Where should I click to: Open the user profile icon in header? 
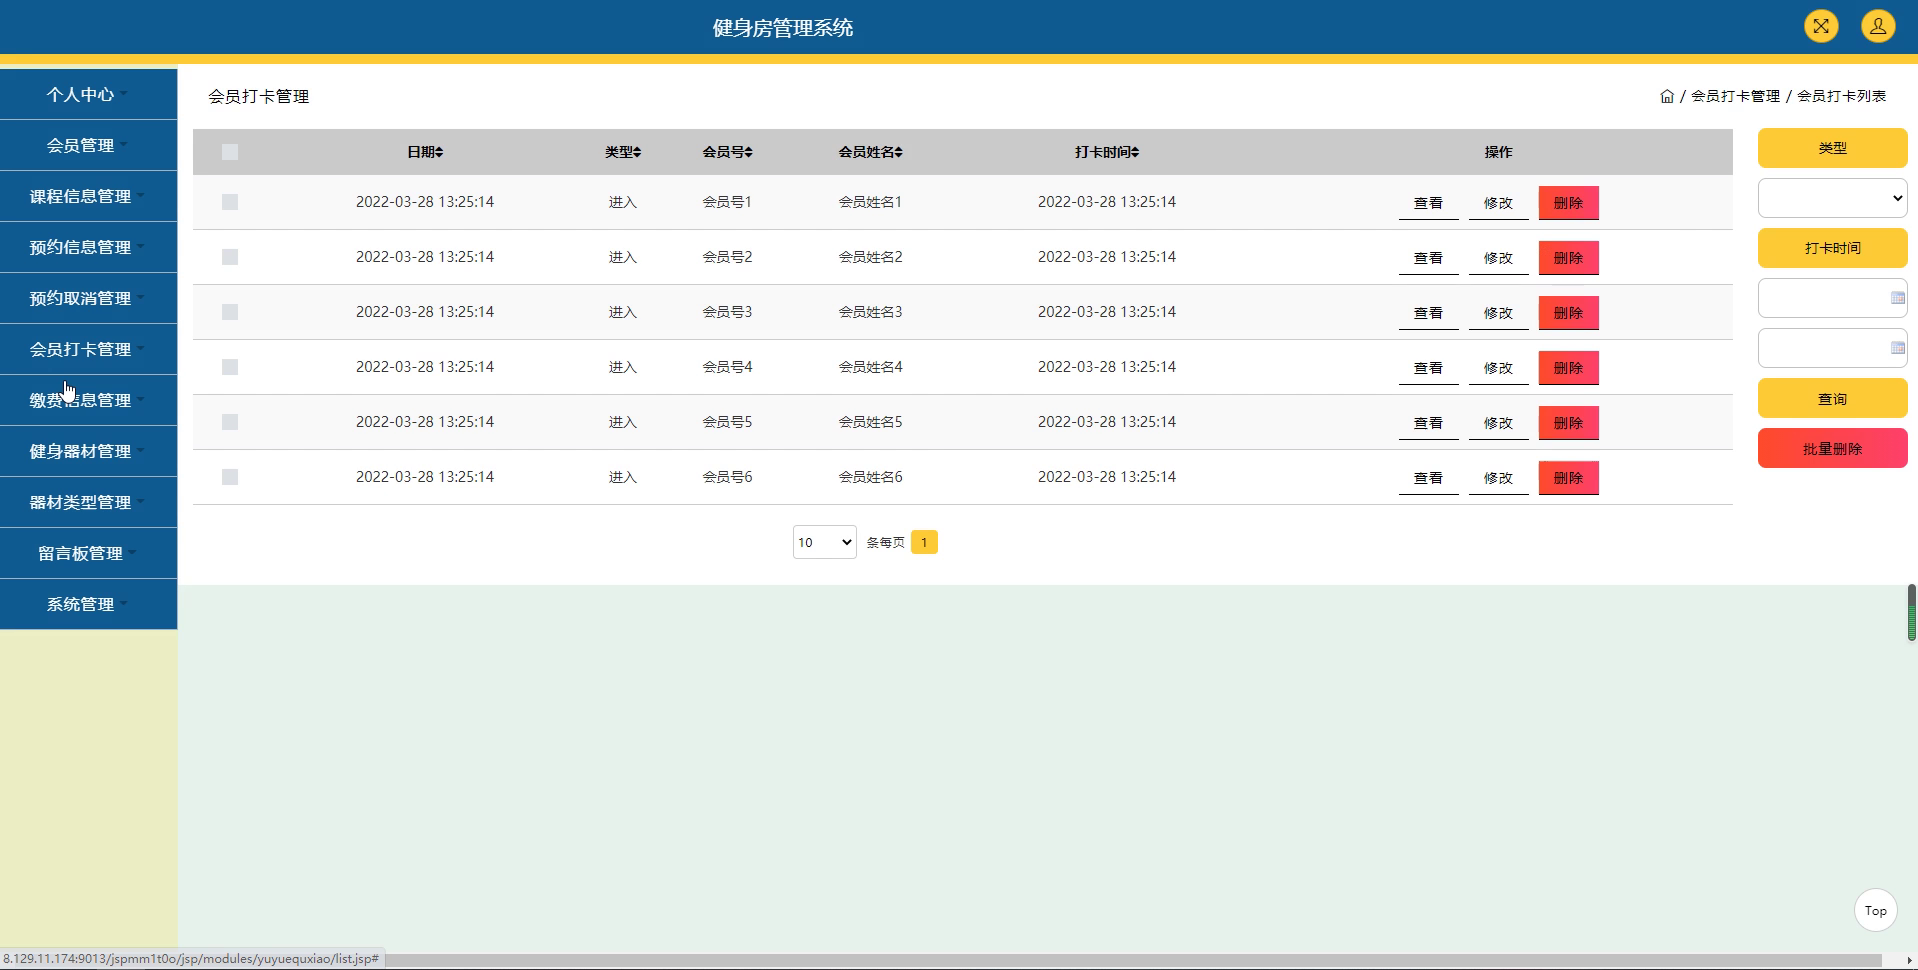tap(1878, 26)
